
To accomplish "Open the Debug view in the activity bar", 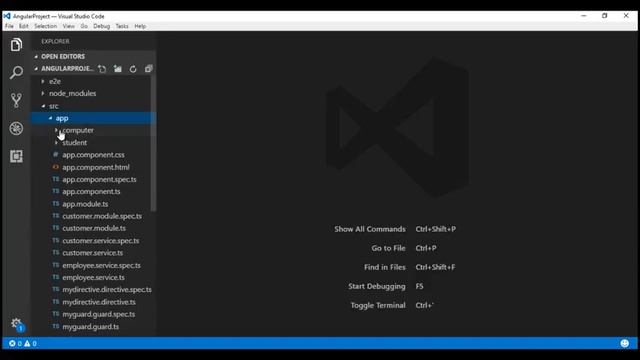I will point(16,128).
